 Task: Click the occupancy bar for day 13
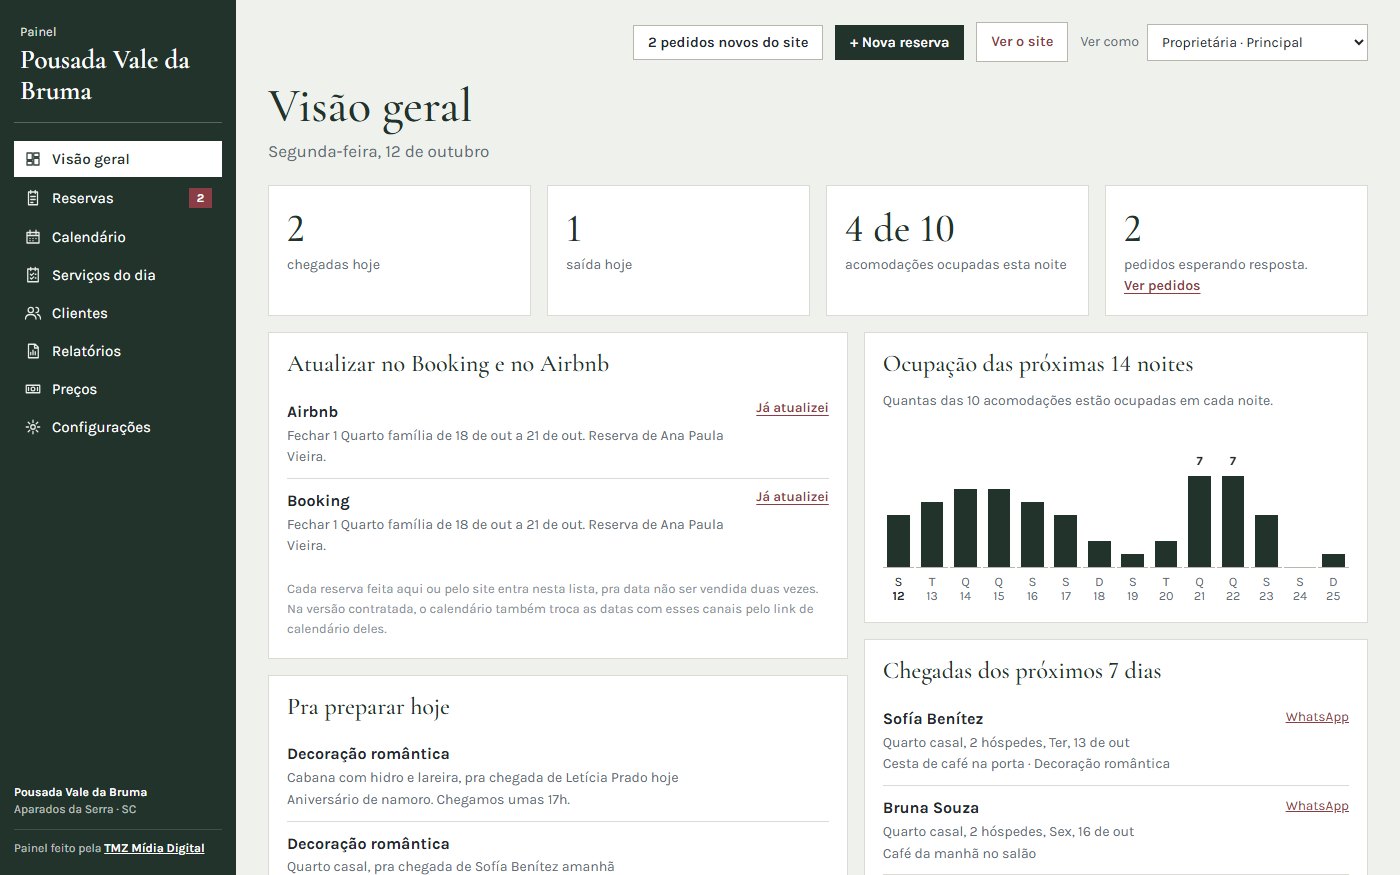pos(932,535)
